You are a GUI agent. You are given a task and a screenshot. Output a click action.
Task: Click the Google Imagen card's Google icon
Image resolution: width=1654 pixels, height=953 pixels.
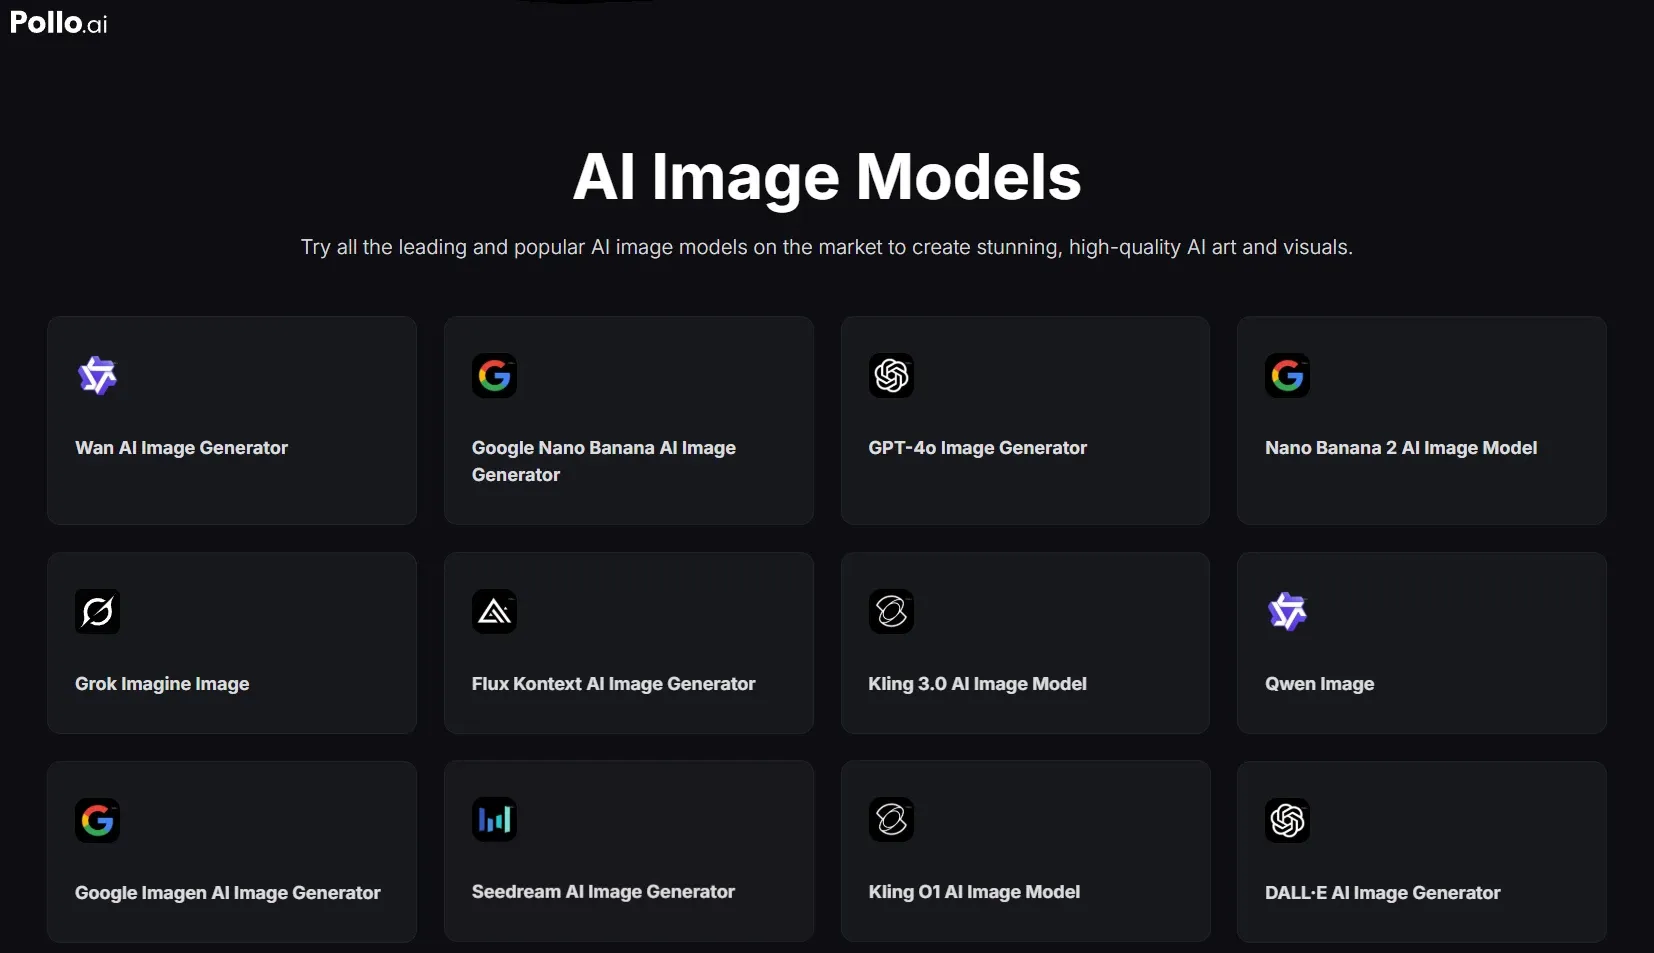pos(97,820)
